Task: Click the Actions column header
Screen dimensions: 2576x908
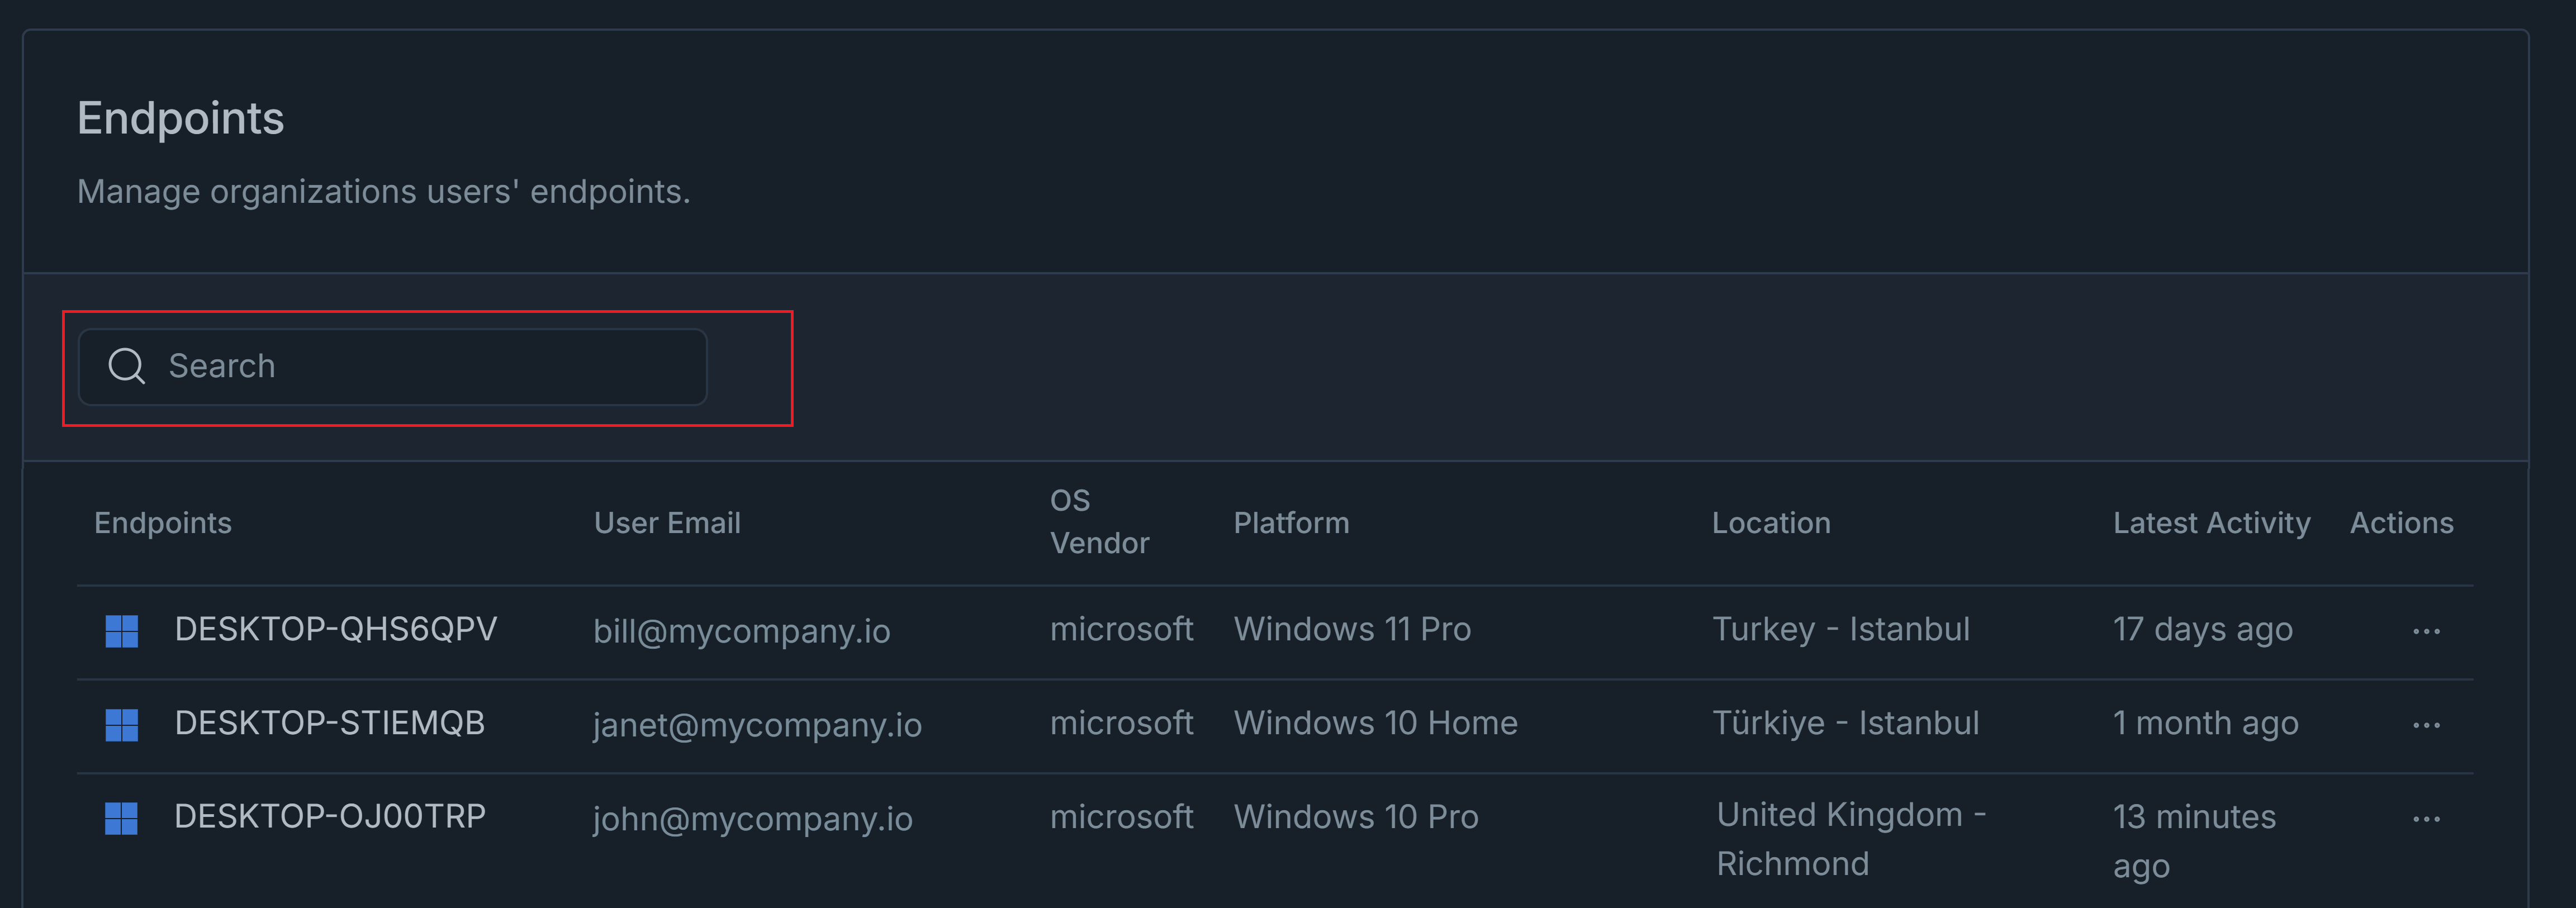Action: click(2401, 523)
